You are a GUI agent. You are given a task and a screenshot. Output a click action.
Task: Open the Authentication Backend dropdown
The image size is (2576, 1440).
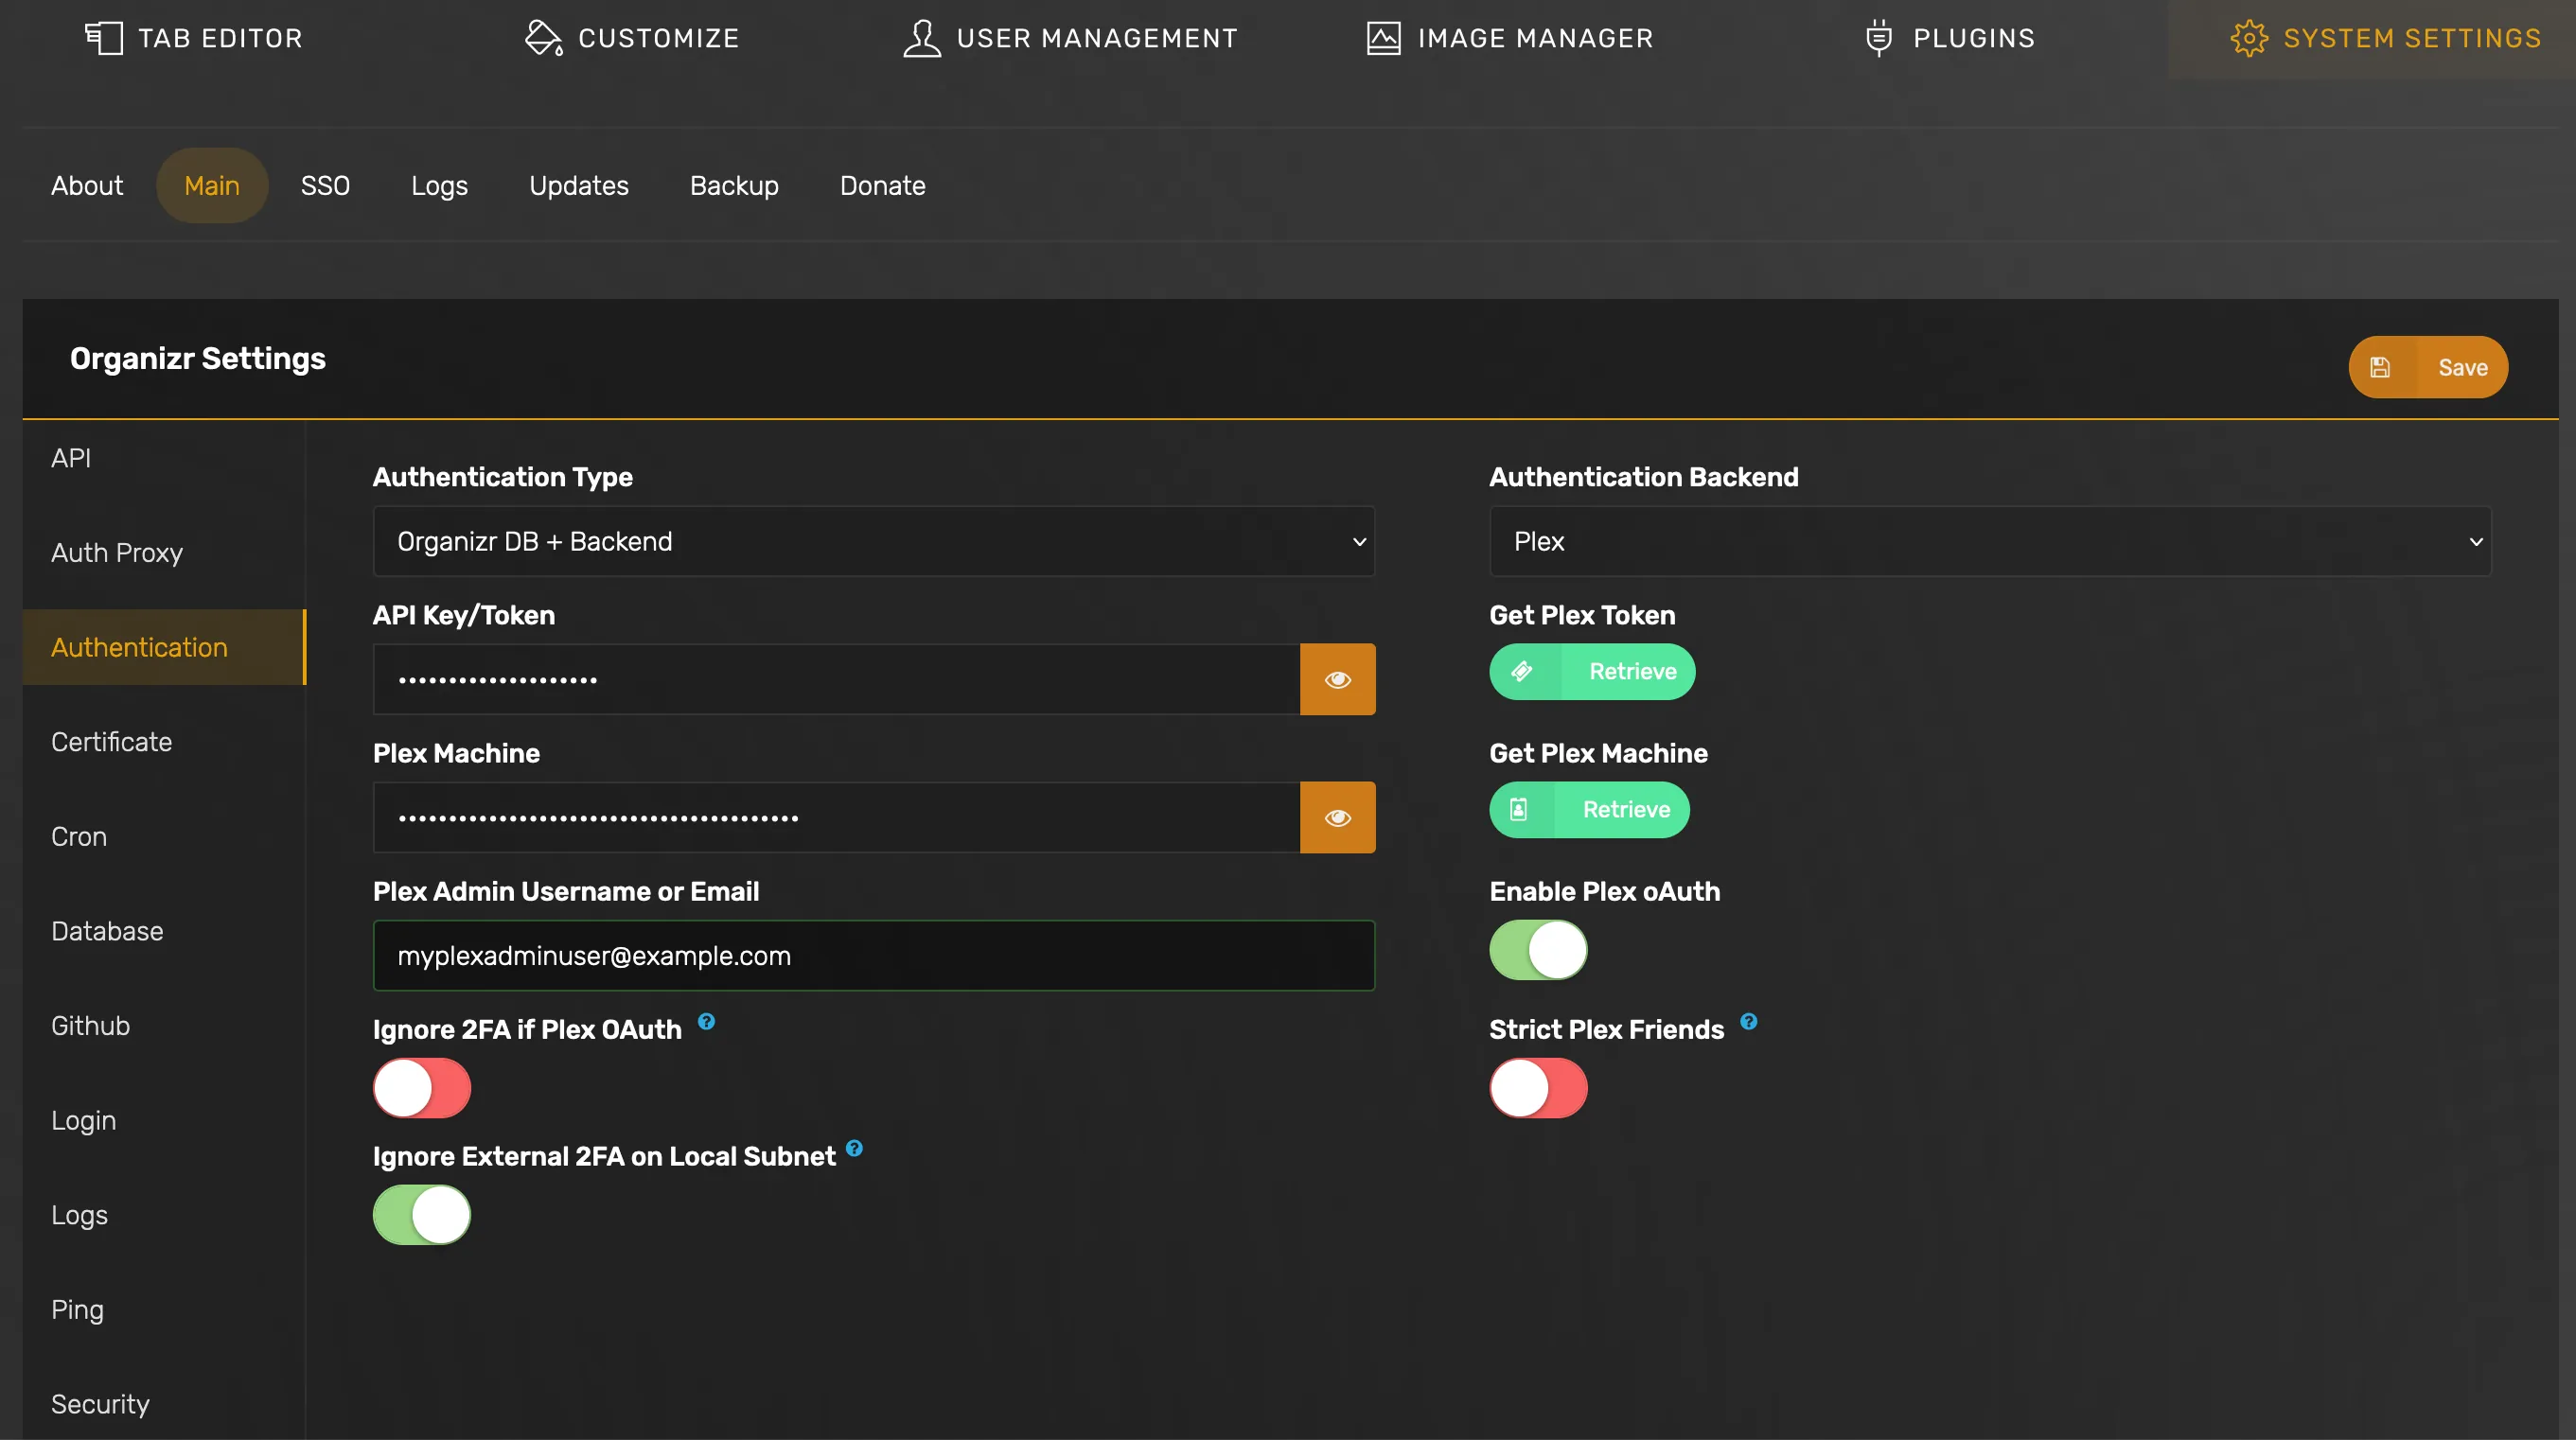click(x=1990, y=541)
